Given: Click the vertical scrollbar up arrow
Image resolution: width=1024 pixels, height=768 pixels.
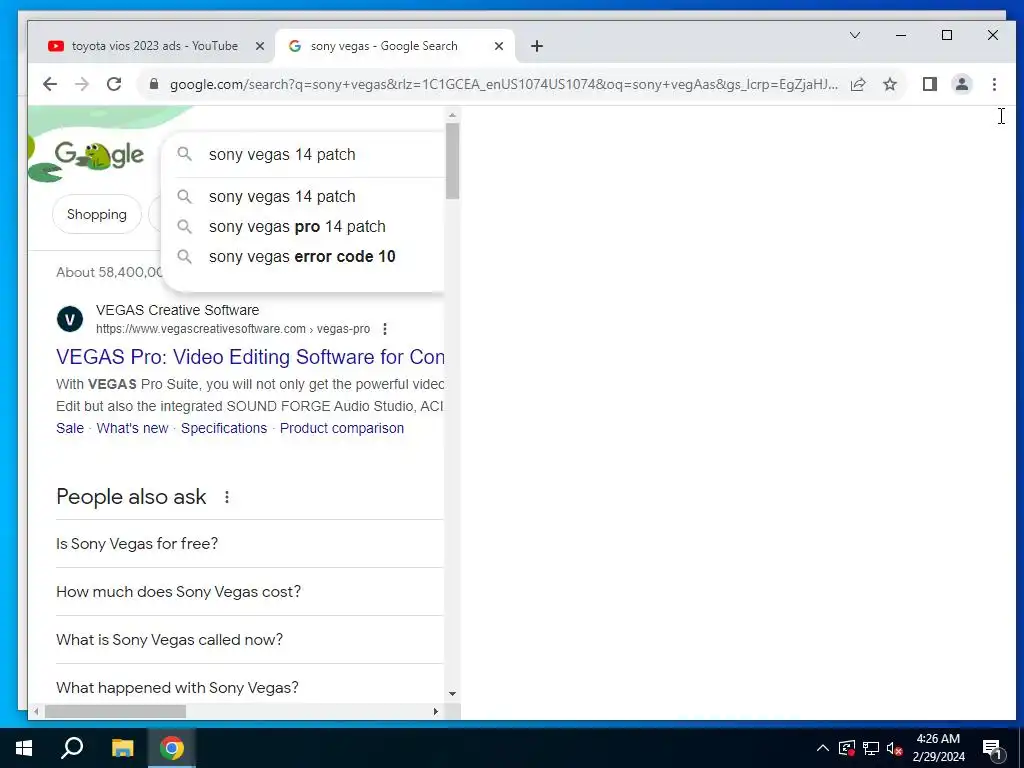Looking at the screenshot, I should coord(453,115).
